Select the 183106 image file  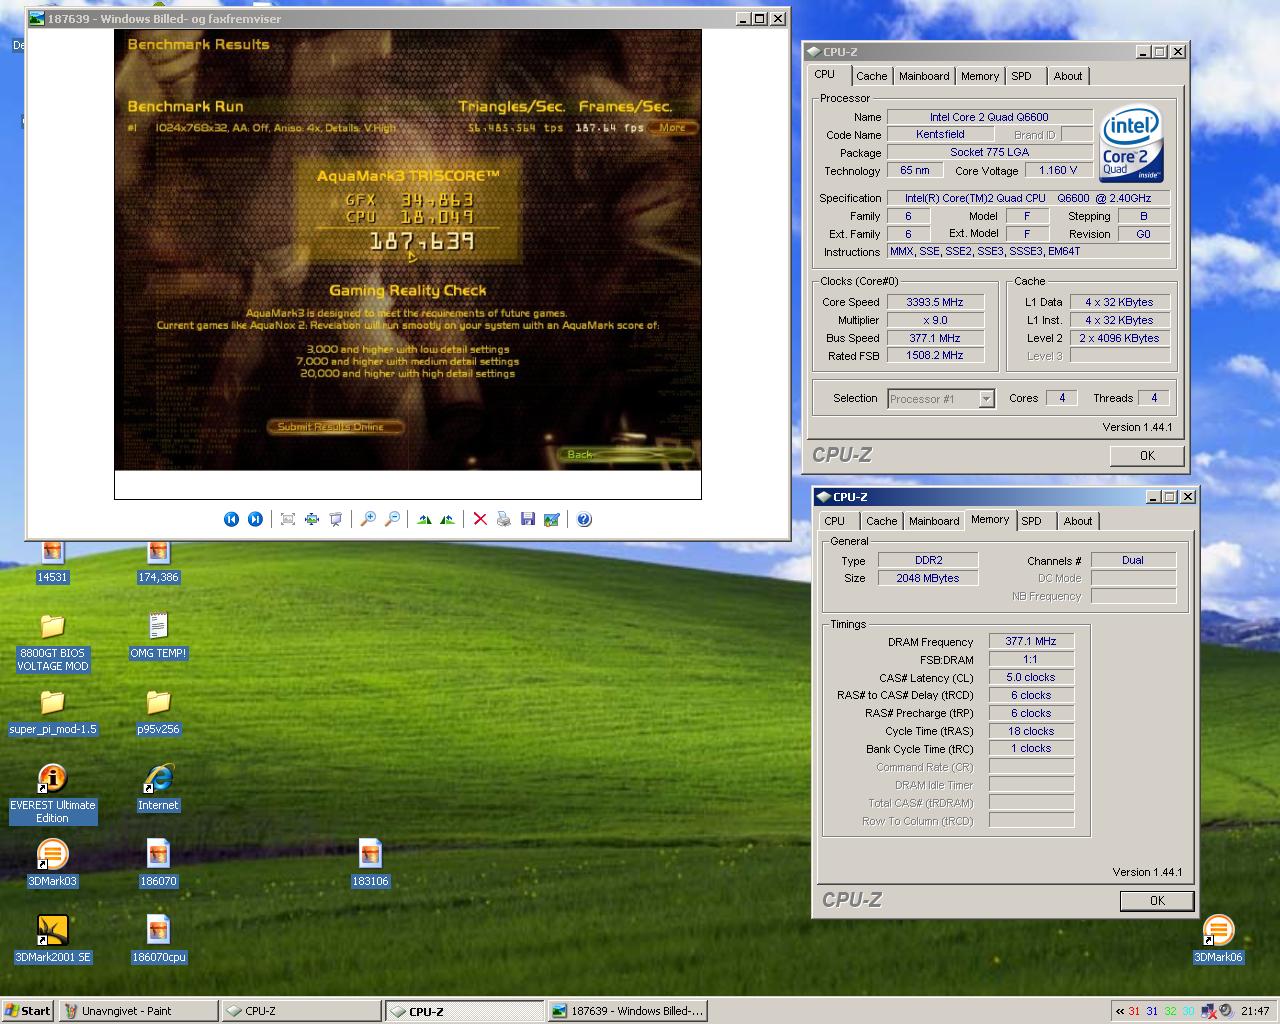pos(370,863)
